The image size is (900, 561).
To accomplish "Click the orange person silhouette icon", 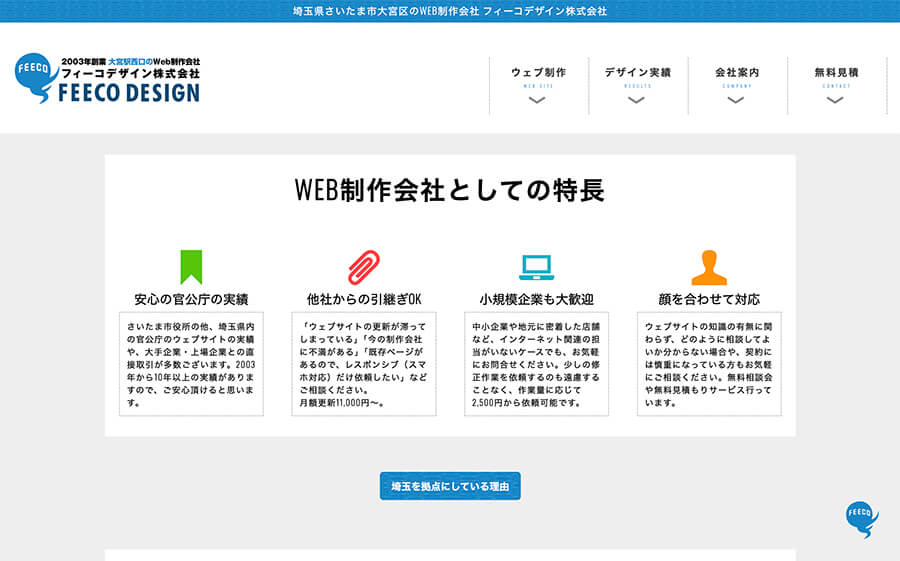I will tap(709, 267).
